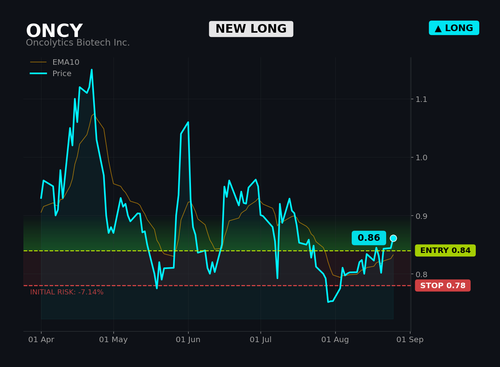Click the 01 Aug axis label

335,339
